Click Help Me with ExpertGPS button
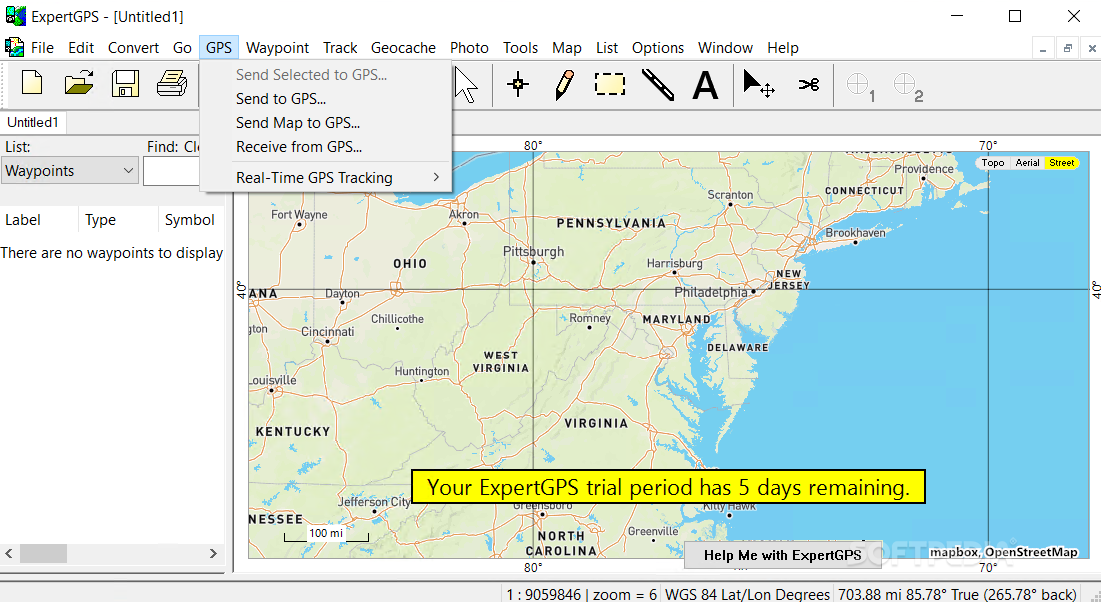This screenshot has width=1101, height=602. 782,555
